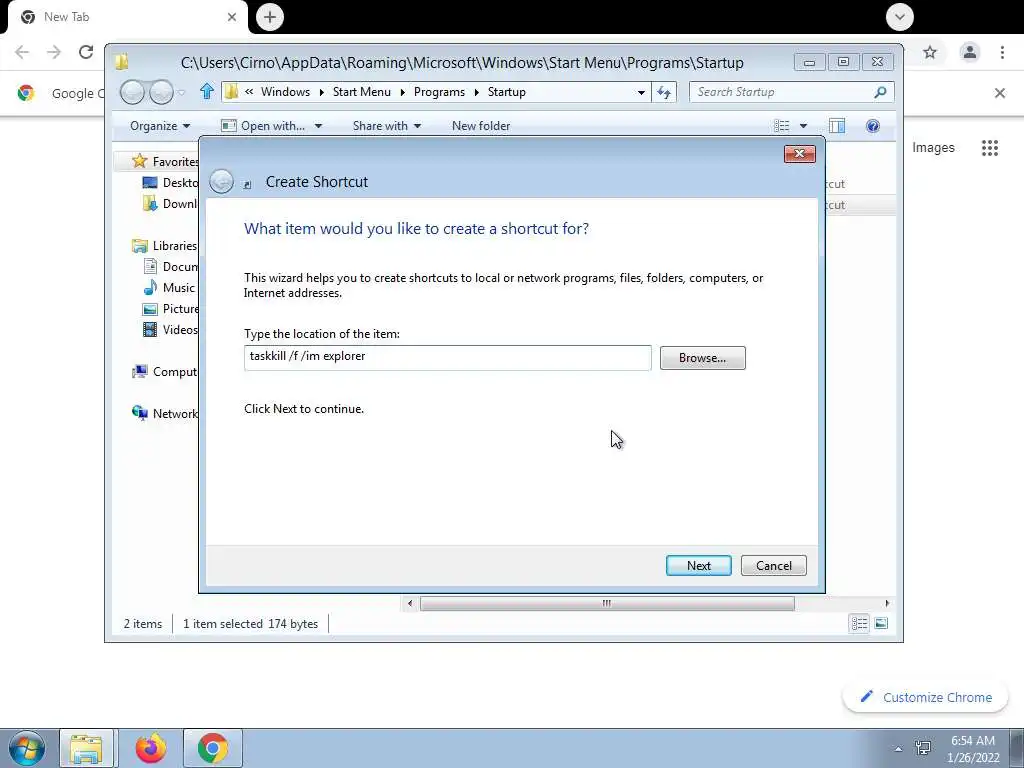Open a new Chrome tab
Viewport: 1024px width, 768px height.
pos(270,17)
